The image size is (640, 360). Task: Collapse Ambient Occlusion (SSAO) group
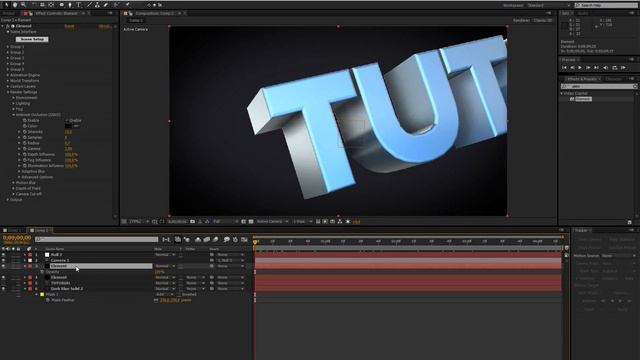pyautogui.click(x=13, y=115)
